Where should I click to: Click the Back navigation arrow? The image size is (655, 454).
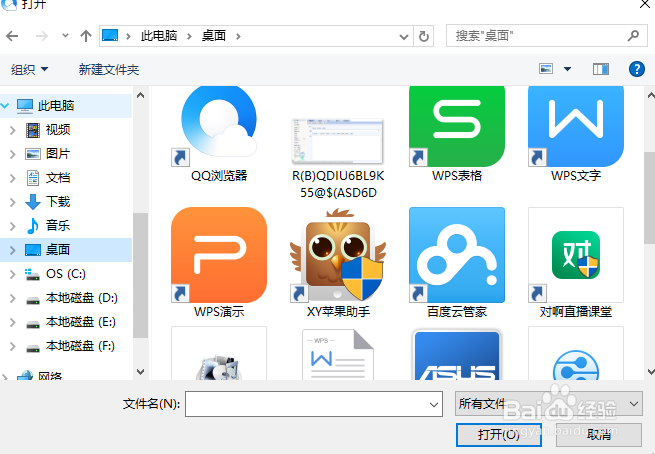click(12, 36)
